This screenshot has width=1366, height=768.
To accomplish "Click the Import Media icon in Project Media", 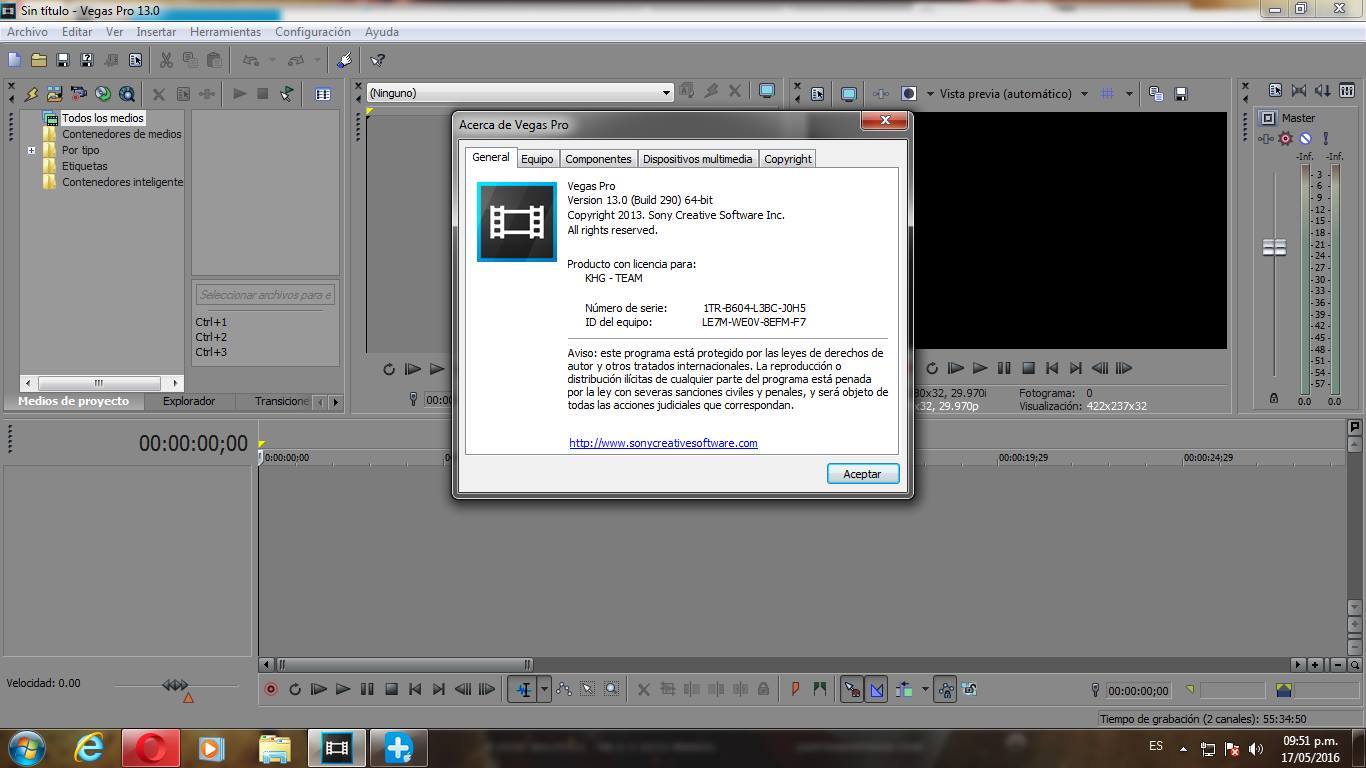I will click(x=55, y=94).
